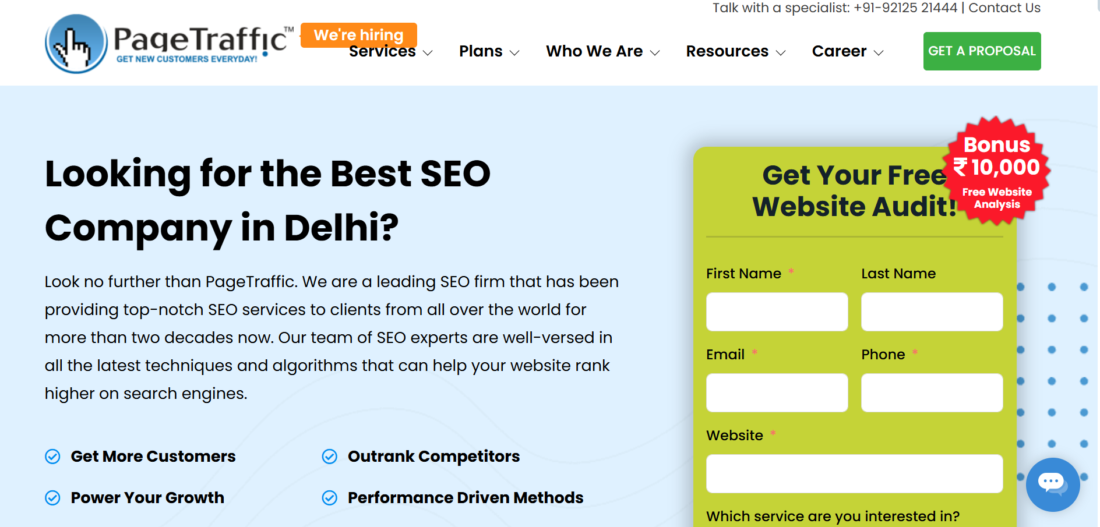The height and width of the screenshot is (527, 1100).
Task: Click the specialist phone number link
Action: coord(905,8)
